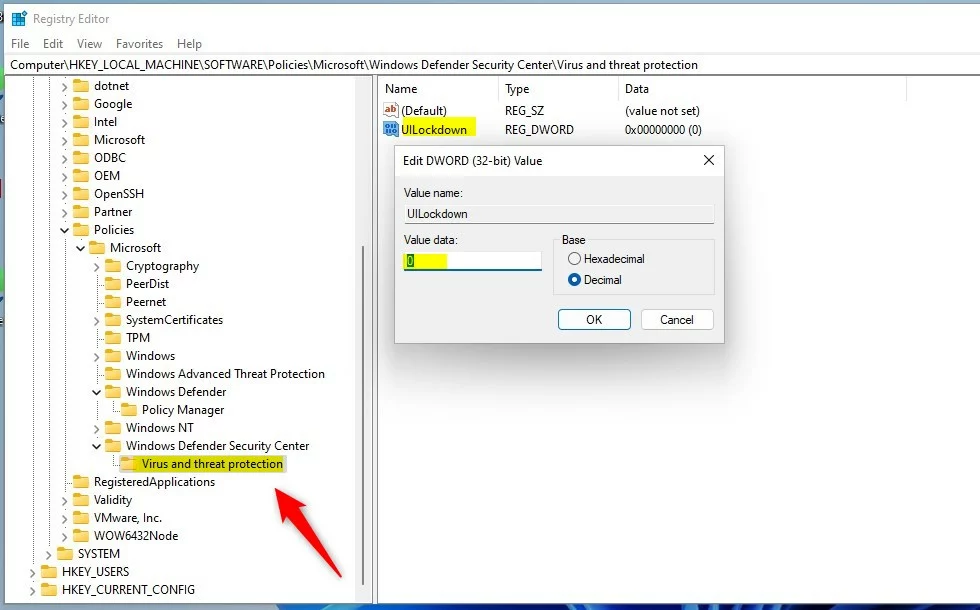Click the HKEY_USERS folder icon
980x610 pixels.
(49, 572)
